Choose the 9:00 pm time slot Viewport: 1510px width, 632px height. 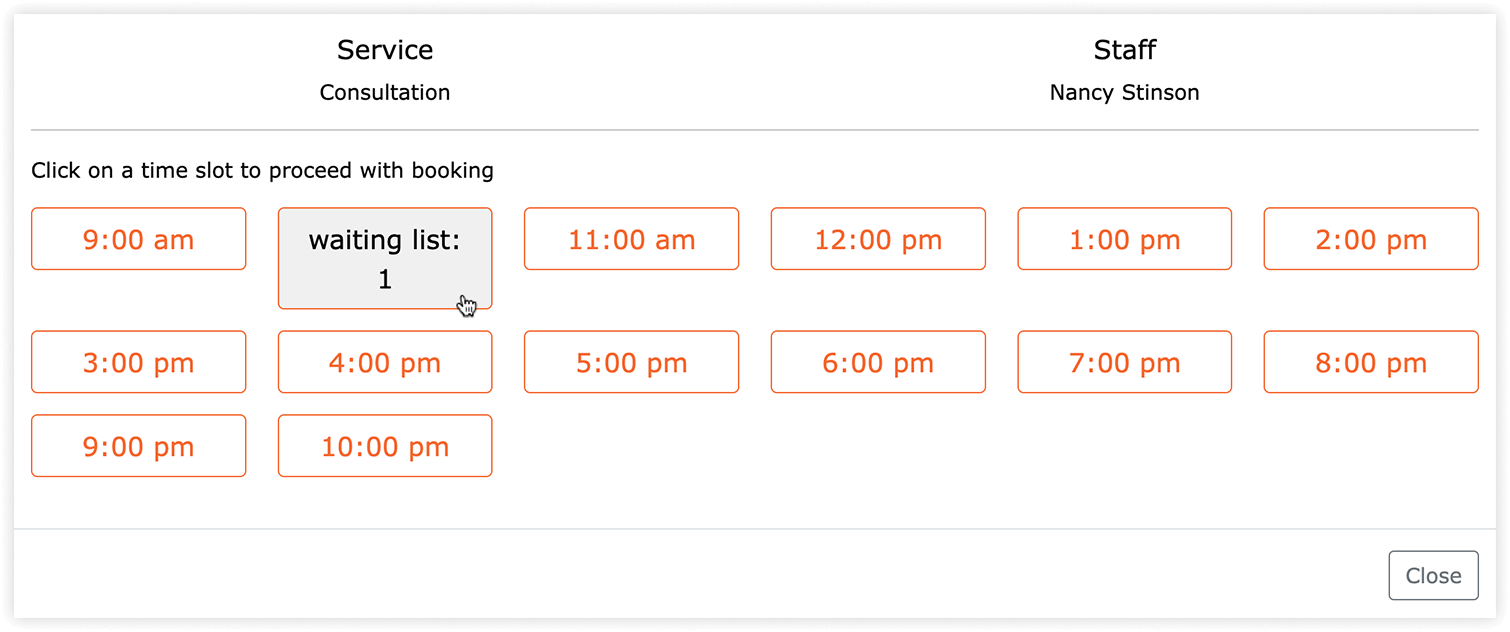(138, 446)
